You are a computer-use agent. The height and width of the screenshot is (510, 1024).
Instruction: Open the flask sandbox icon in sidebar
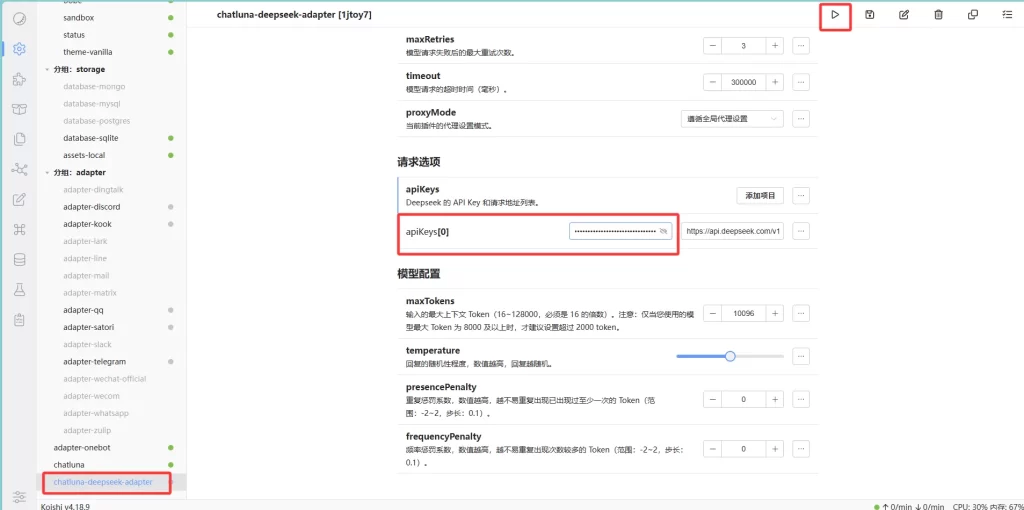pyautogui.click(x=19, y=289)
